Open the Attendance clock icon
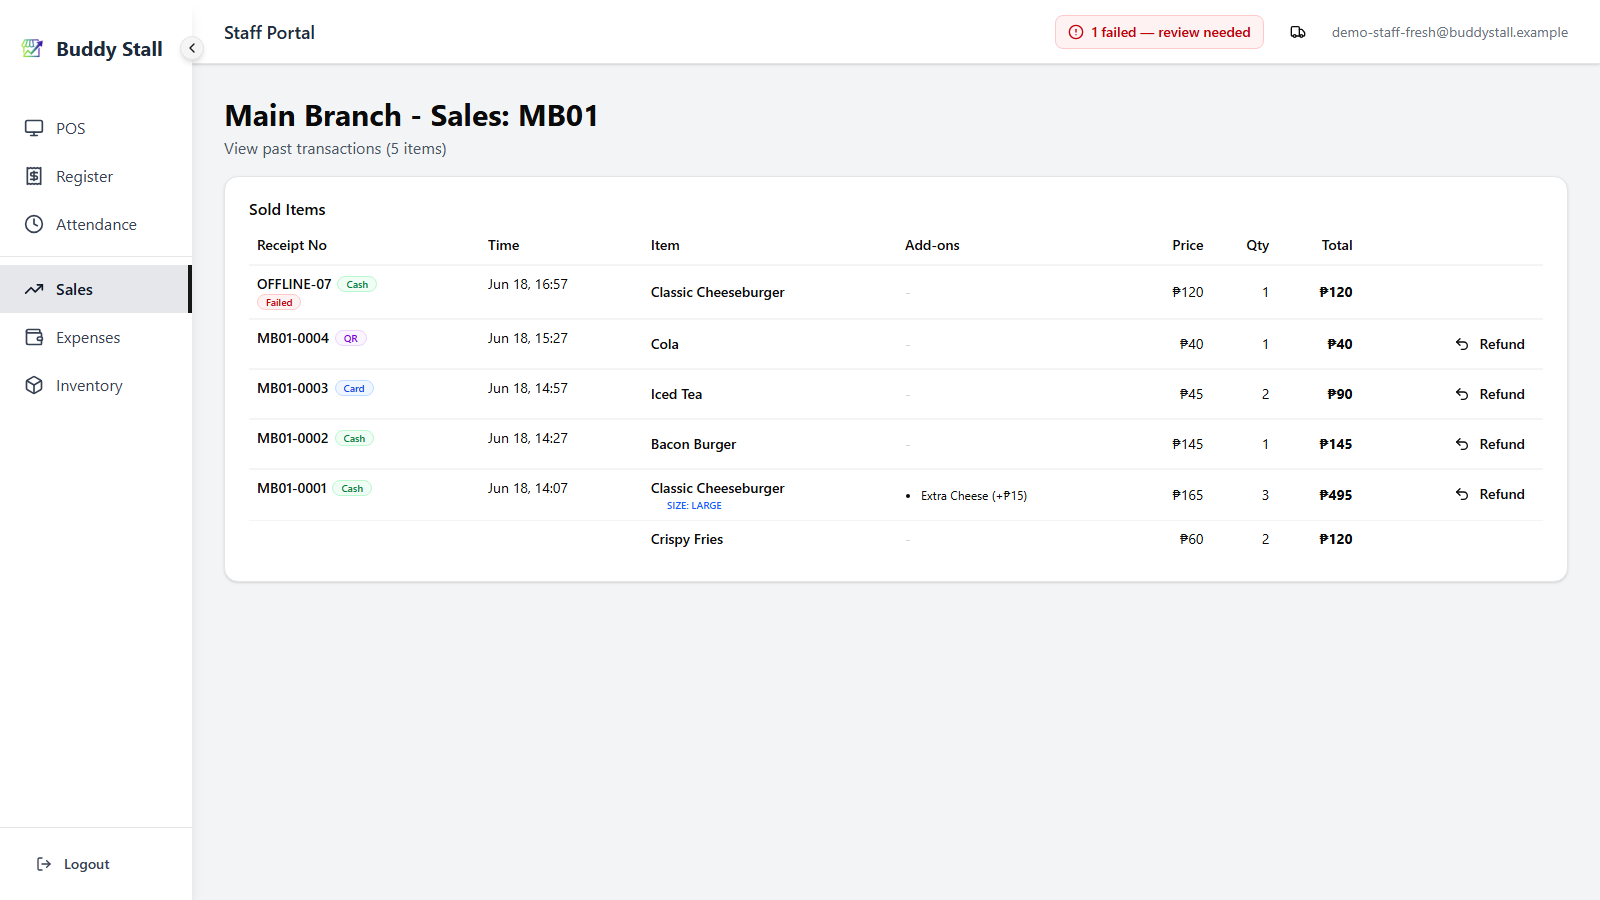 [34, 224]
